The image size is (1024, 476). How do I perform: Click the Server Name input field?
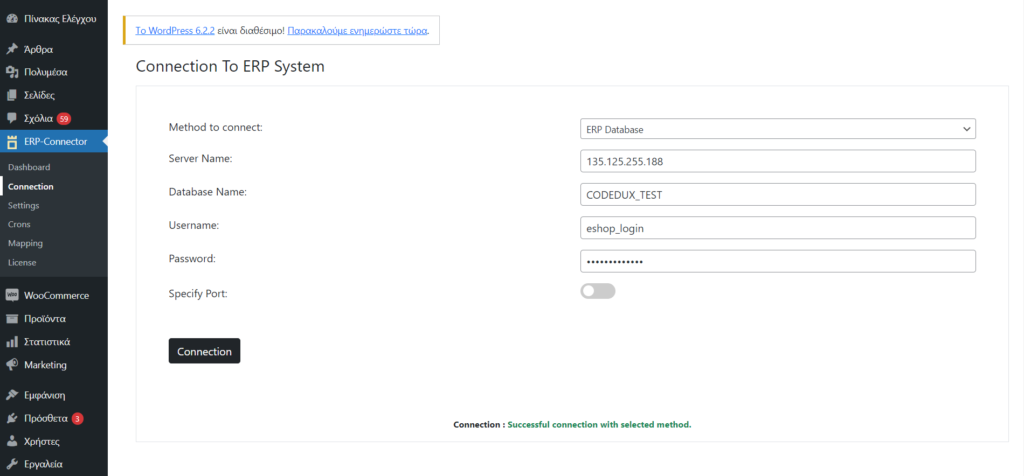pos(777,162)
